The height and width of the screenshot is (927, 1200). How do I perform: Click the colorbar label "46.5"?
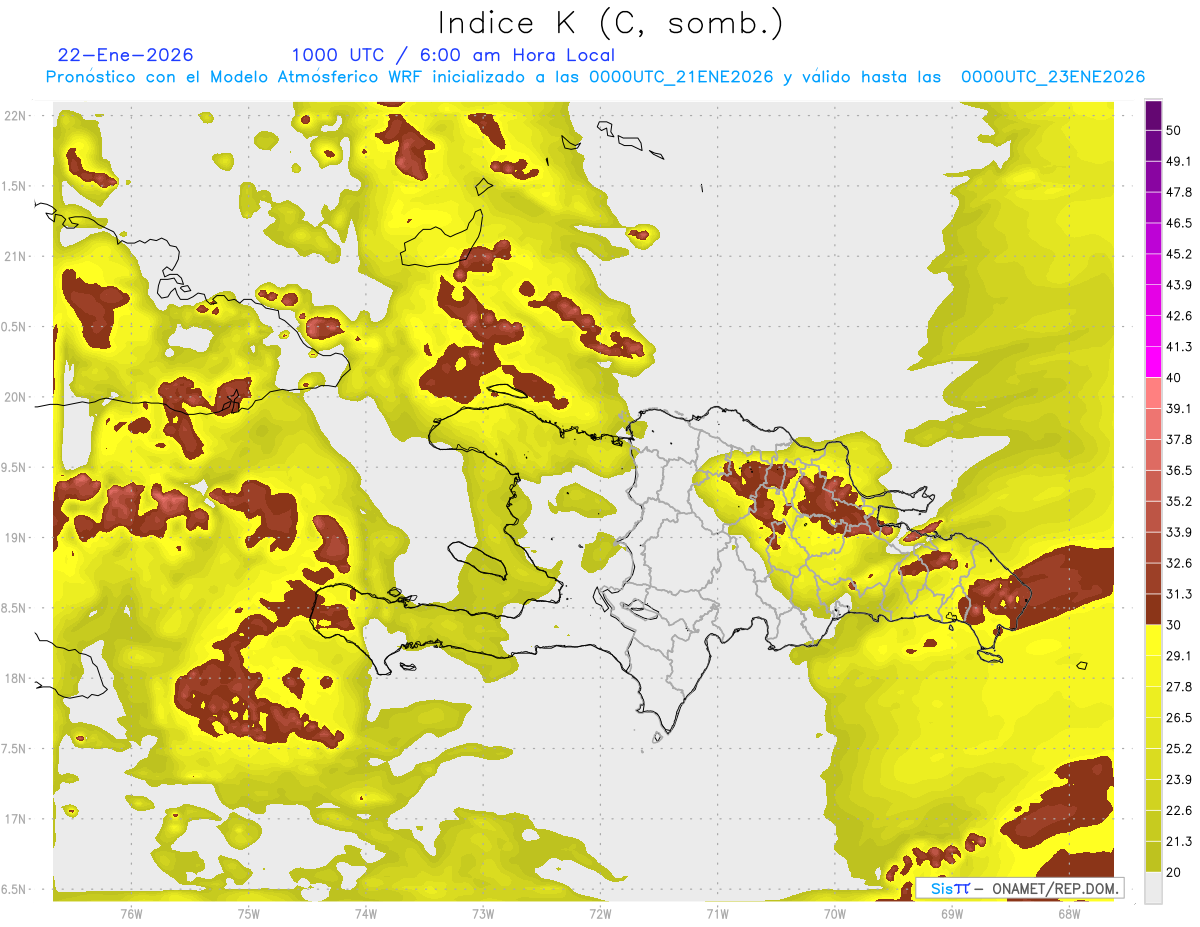point(1179,224)
